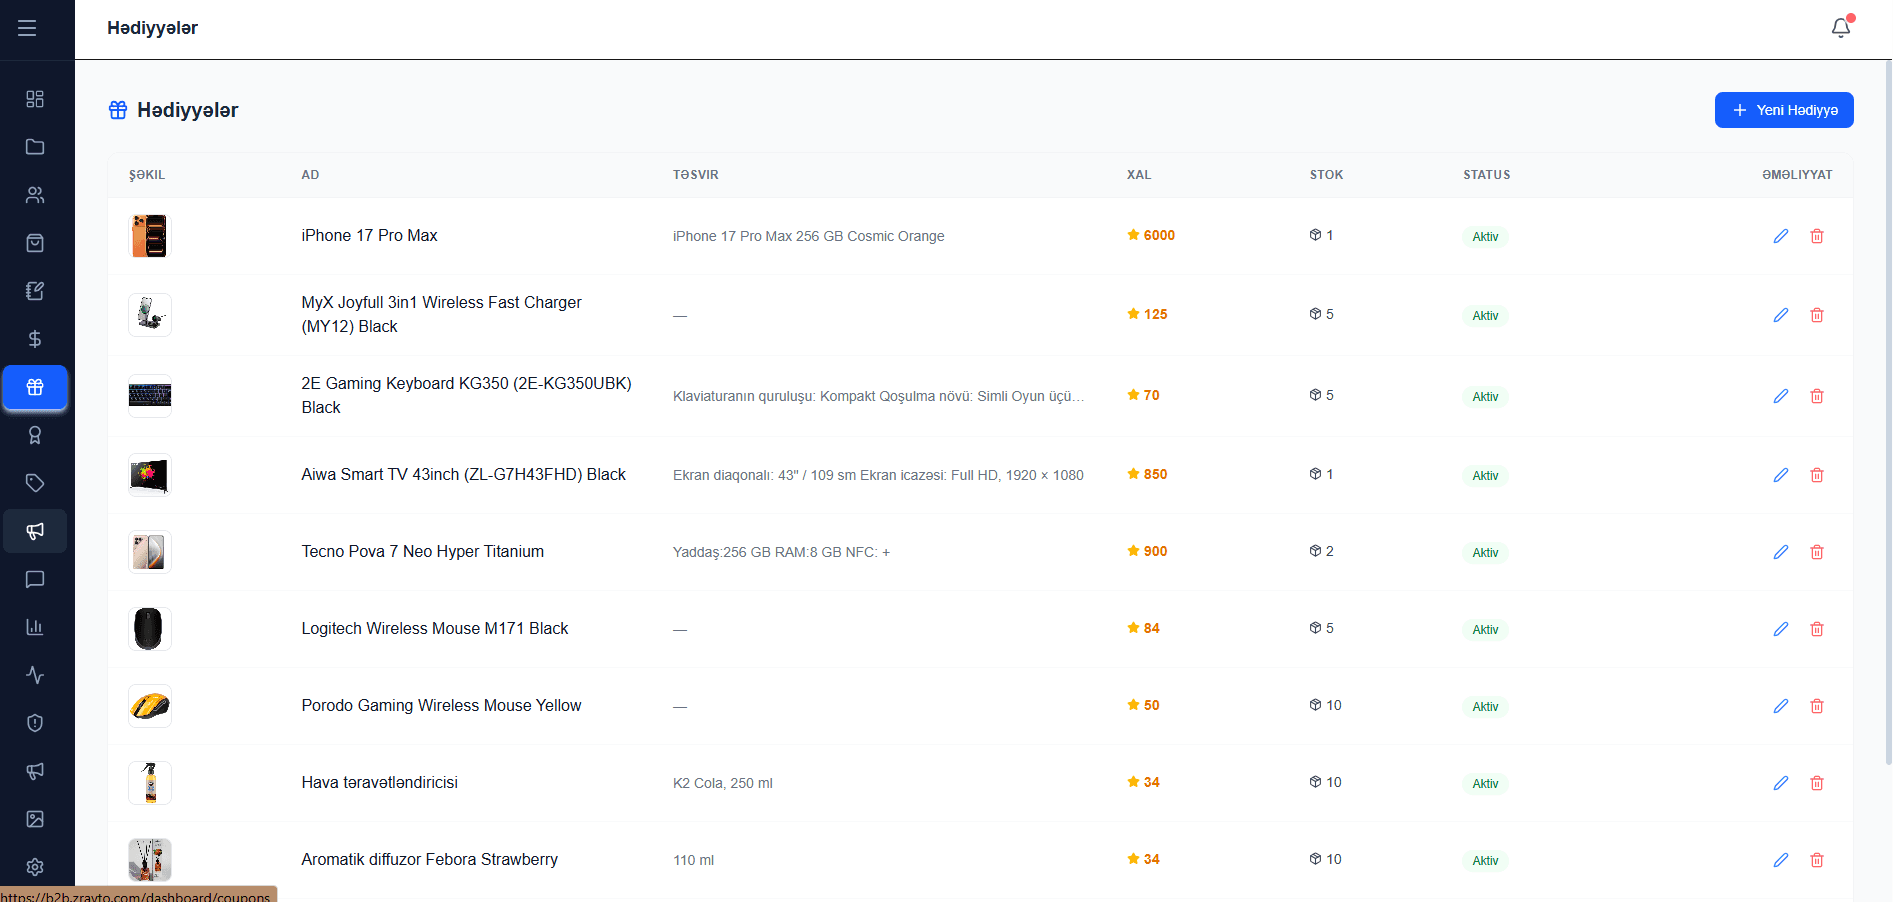This screenshot has width=1893, height=902.
Task: Open the users icon in the sidebar
Action: pos(35,195)
